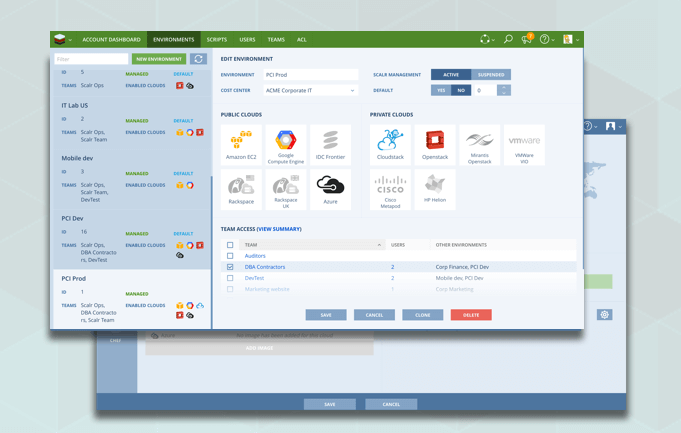
Task: Click the Default value stepper arrows
Action: click(x=503, y=90)
